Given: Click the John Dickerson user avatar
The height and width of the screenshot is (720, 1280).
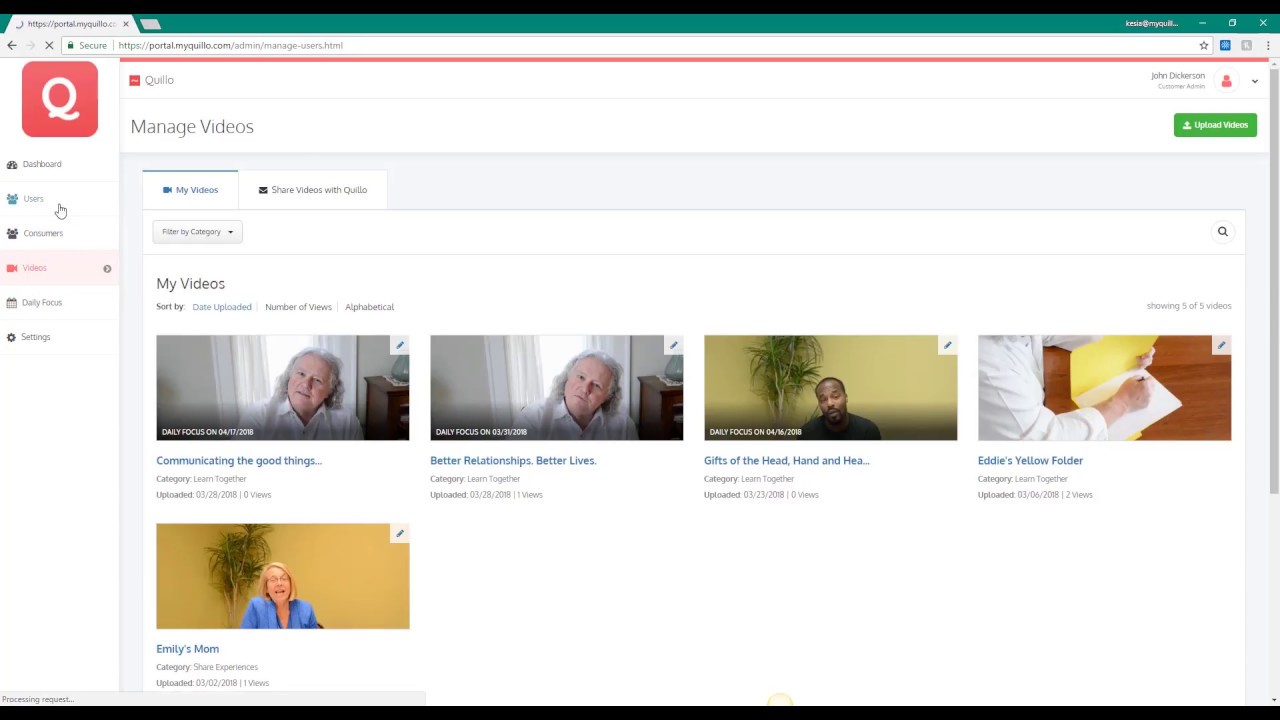Looking at the screenshot, I should (x=1226, y=81).
